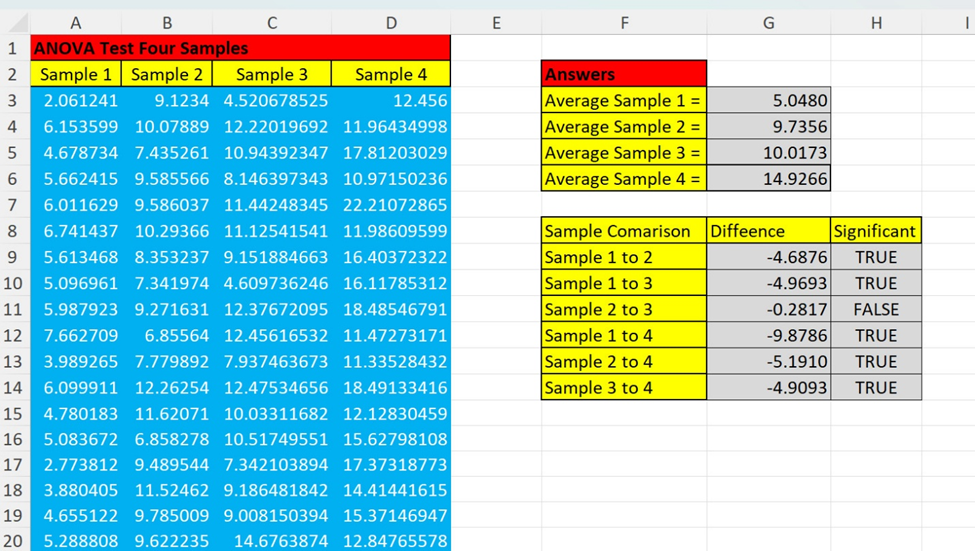The height and width of the screenshot is (551, 975).
Task: Click row 15 header
Action: click(x=14, y=413)
